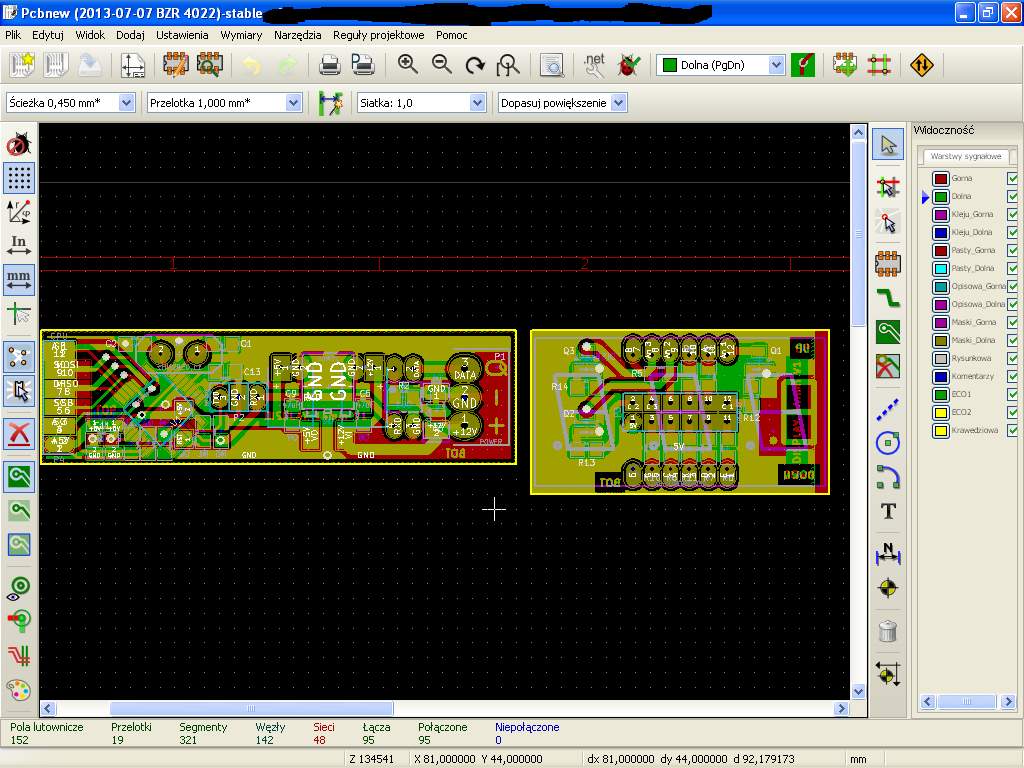Open the netlist (.net) reader

point(594,65)
